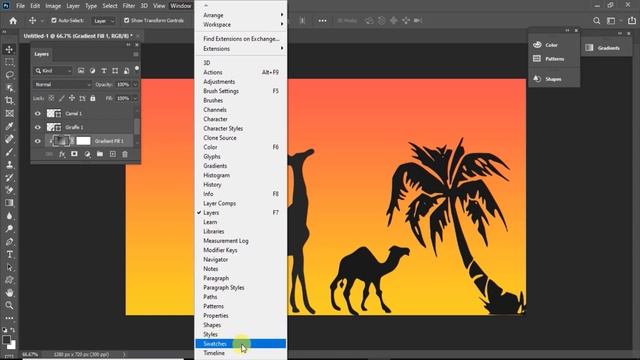This screenshot has width=640, height=360.
Task: Click the foreground color swatch
Action: [x=6, y=340]
